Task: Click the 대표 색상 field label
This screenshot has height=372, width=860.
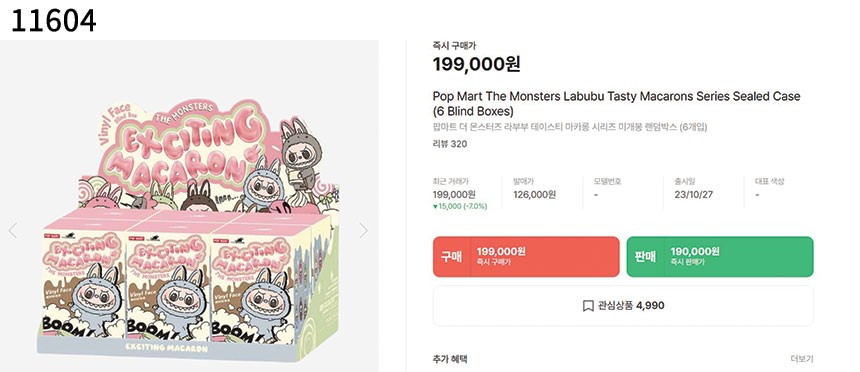Action: click(x=770, y=181)
